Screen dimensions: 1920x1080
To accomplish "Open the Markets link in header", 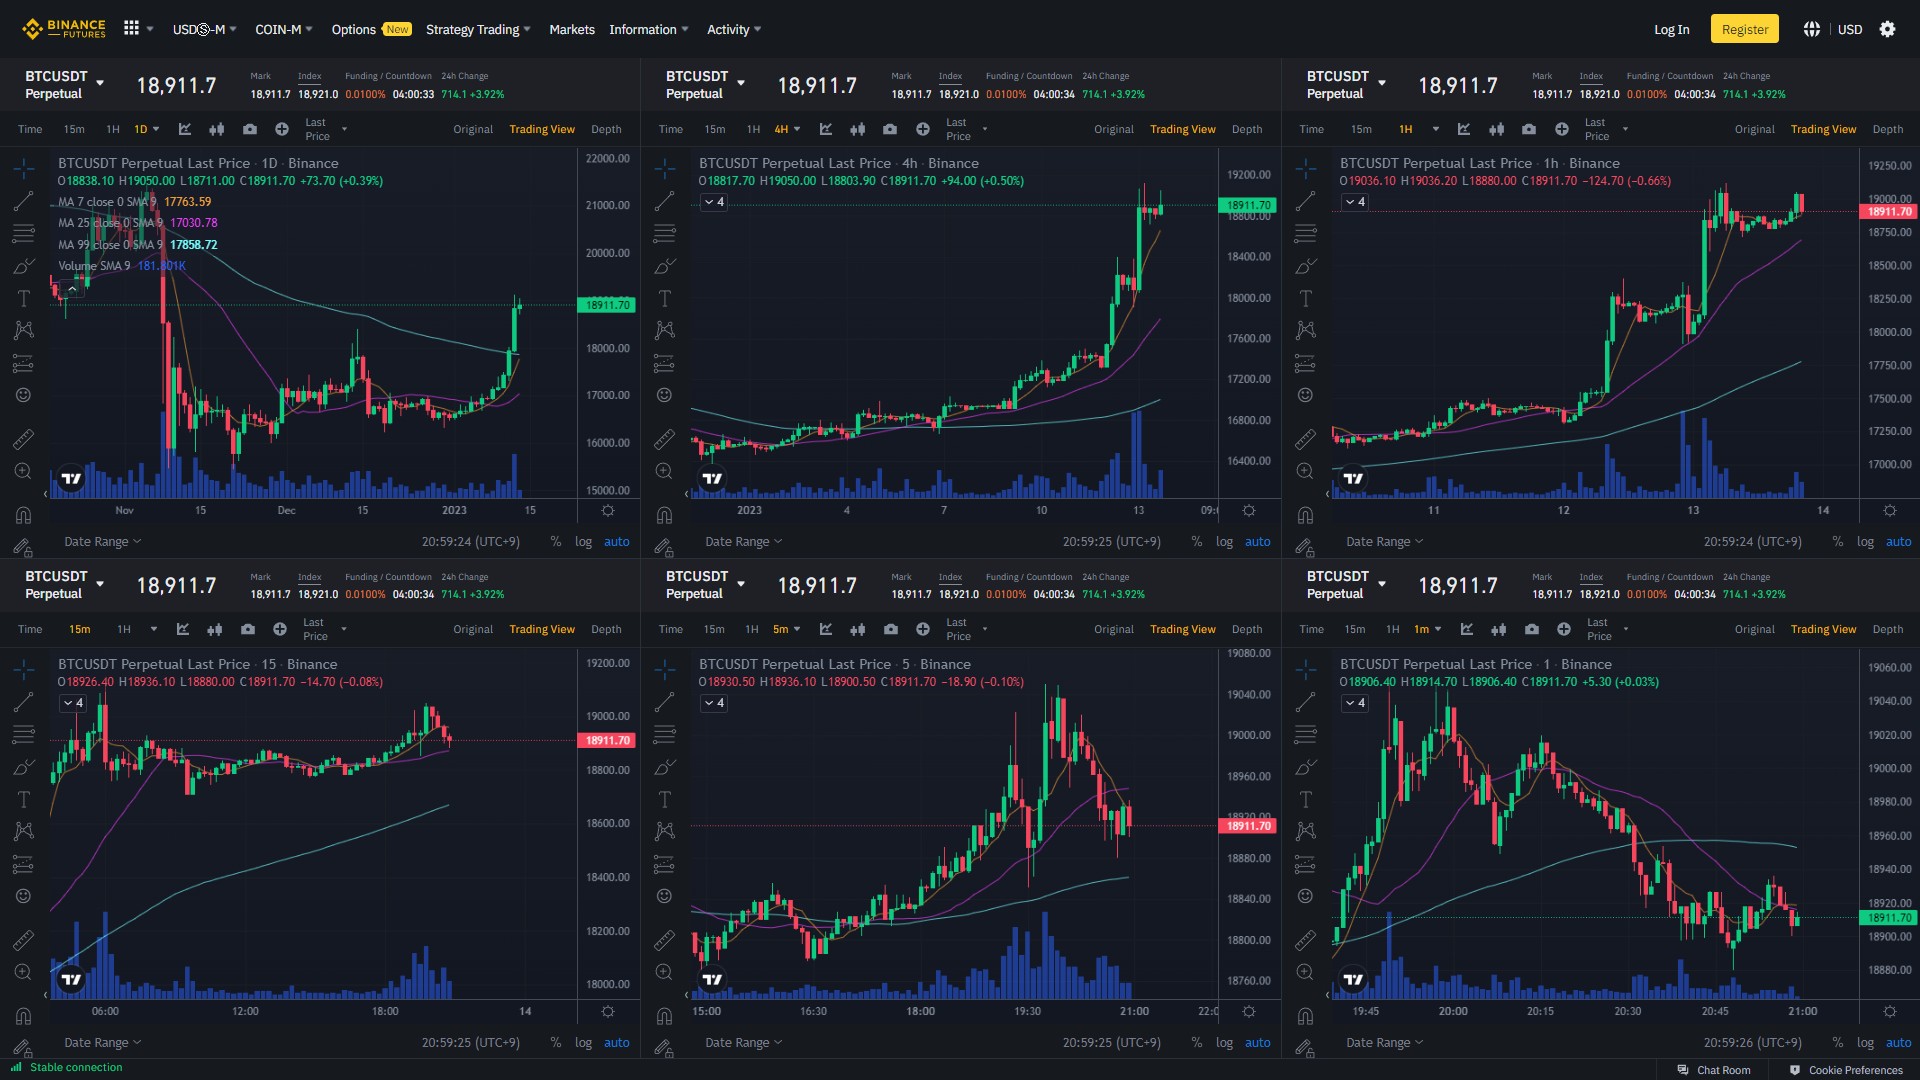I will pos(571,29).
